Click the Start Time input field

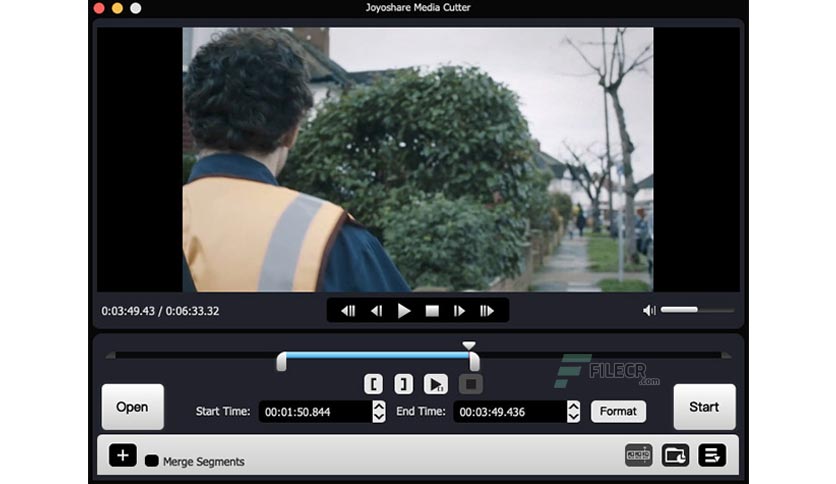[x=316, y=412]
